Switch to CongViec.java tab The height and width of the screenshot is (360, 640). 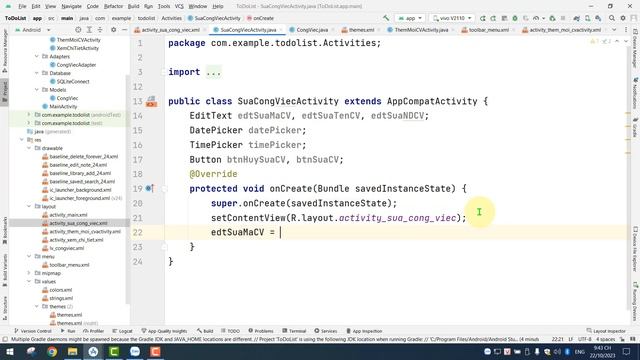click(x=309, y=30)
